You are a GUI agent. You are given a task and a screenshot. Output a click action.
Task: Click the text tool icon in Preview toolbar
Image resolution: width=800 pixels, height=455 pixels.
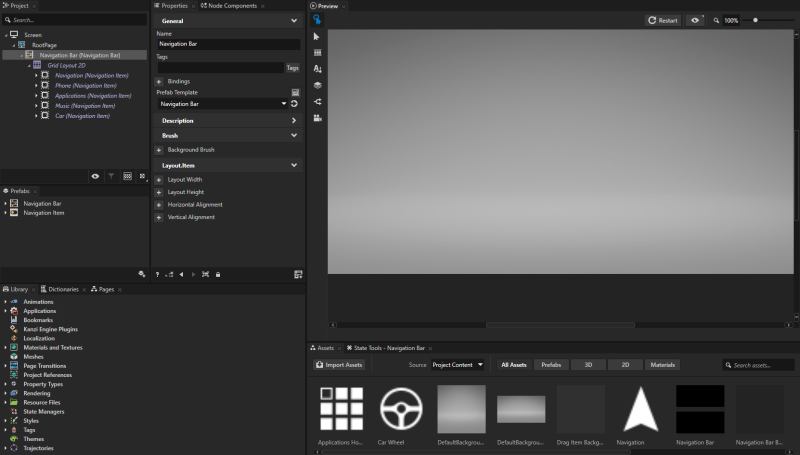pos(317,69)
